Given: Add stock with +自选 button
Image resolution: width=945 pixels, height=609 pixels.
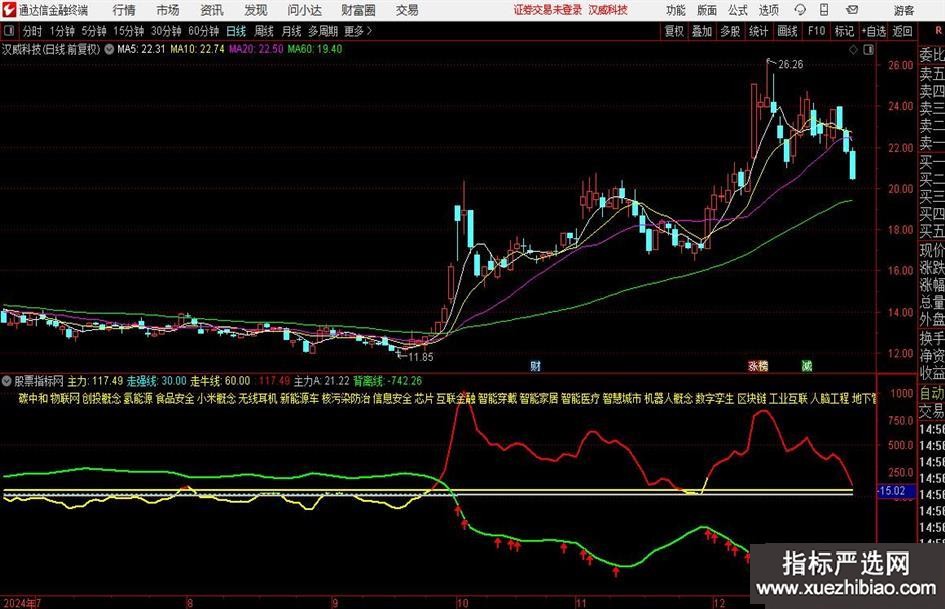Looking at the screenshot, I should pyautogui.click(x=874, y=31).
